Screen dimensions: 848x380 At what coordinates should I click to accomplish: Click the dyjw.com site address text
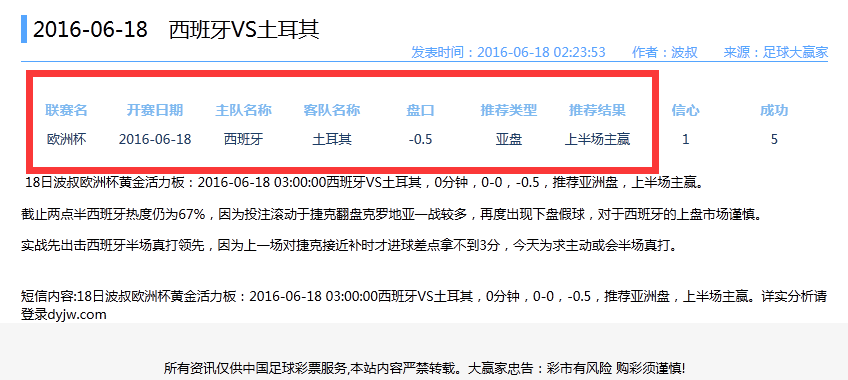(x=77, y=315)
